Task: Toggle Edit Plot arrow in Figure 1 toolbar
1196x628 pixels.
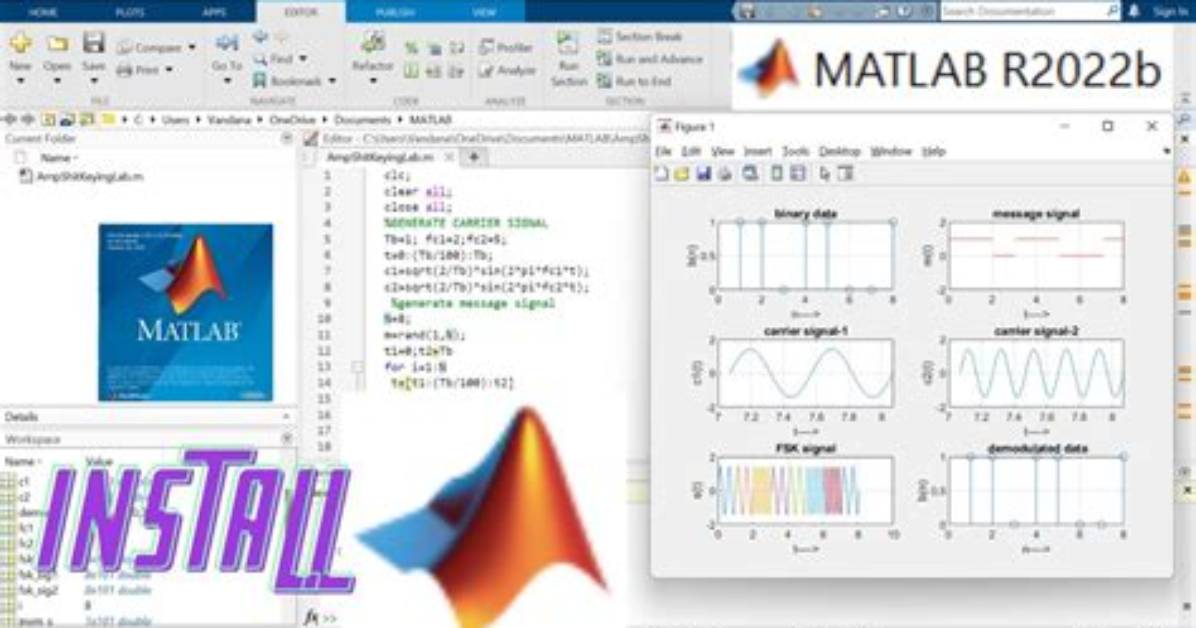Action: 825,174
